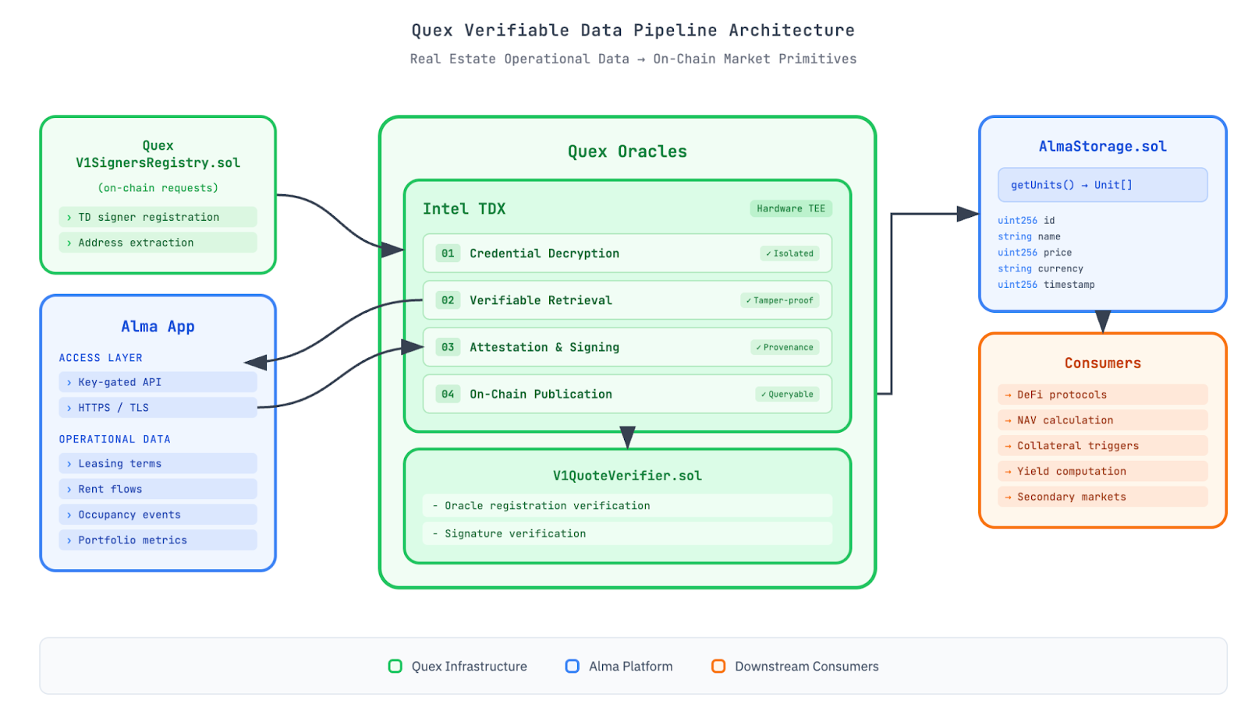Viewport: 1248px width, 712px height.
Task: Click the OPERATIONAL DATA section label
Action: [x=114, y=439]
